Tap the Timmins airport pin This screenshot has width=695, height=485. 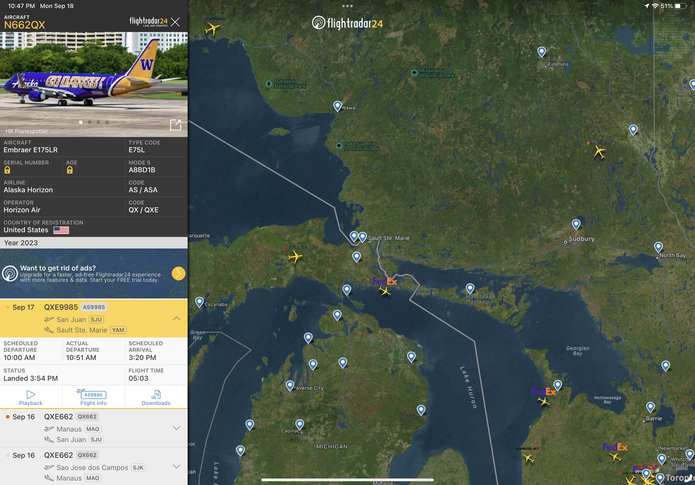(x=541, y=52)
